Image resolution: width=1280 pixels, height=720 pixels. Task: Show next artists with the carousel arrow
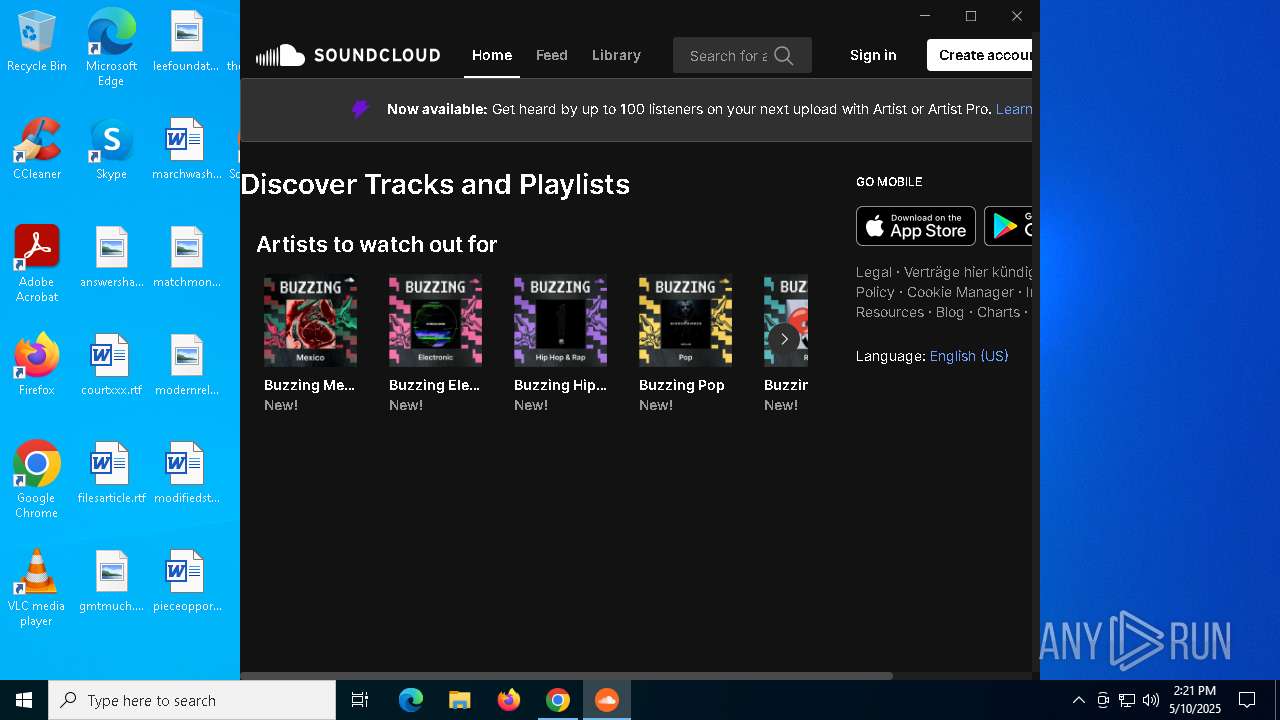coord(784,339)
